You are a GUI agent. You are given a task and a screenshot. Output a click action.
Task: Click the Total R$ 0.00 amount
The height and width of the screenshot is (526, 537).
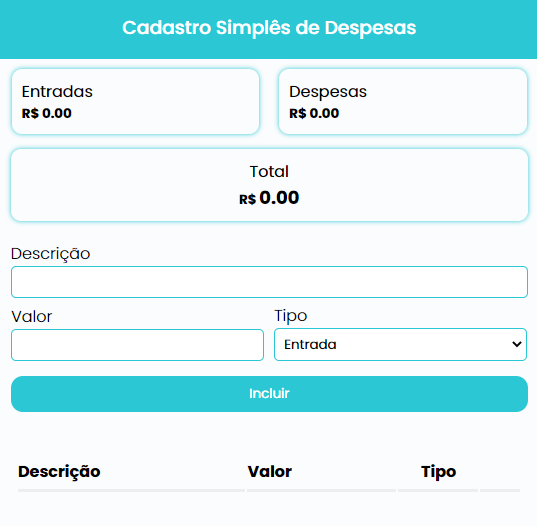(269, 198)
